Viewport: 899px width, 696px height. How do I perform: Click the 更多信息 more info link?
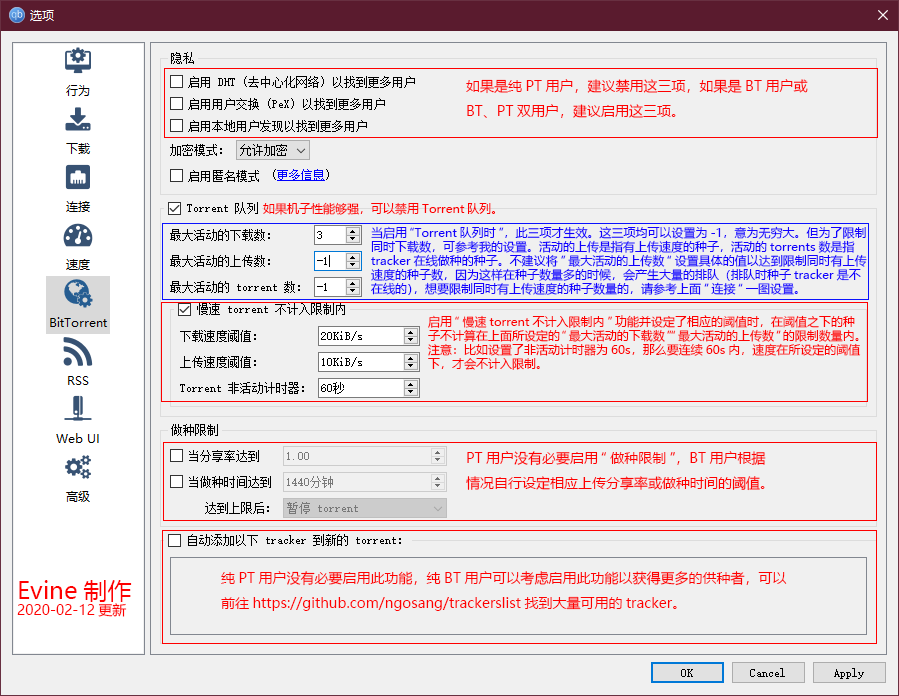pos(300,175)
